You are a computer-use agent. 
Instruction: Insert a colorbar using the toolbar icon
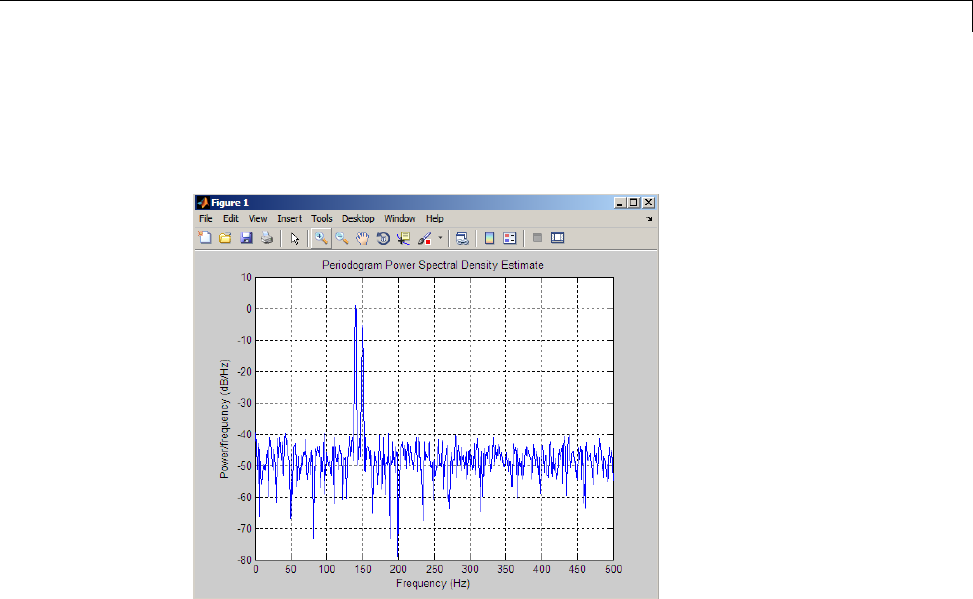click(490, 238)
